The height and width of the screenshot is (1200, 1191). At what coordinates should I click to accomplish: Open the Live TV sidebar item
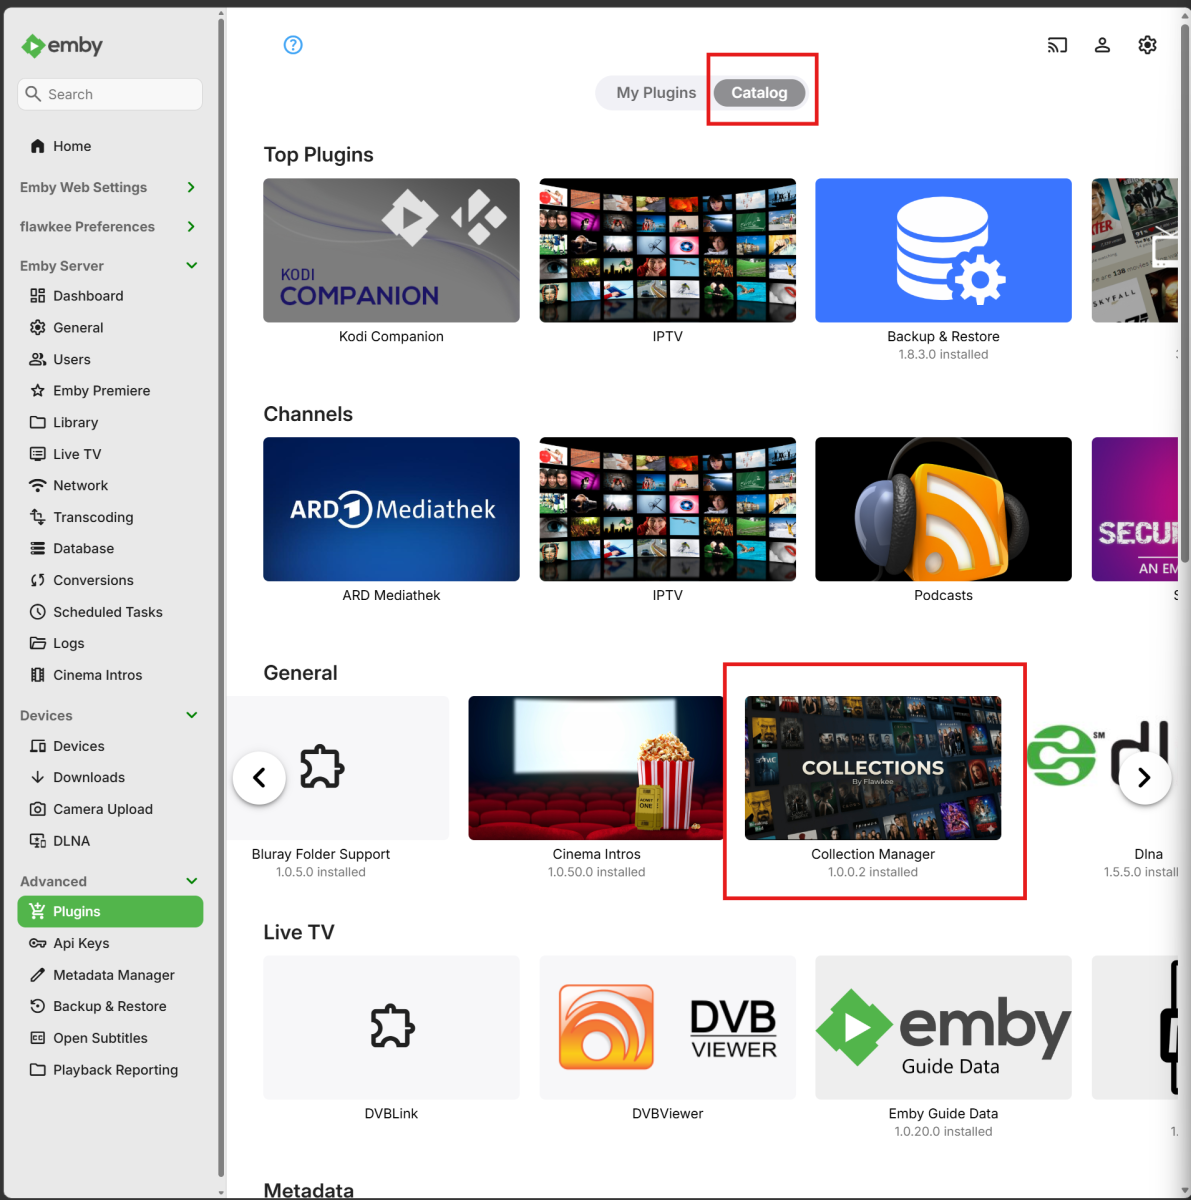(x=110, y=454)
